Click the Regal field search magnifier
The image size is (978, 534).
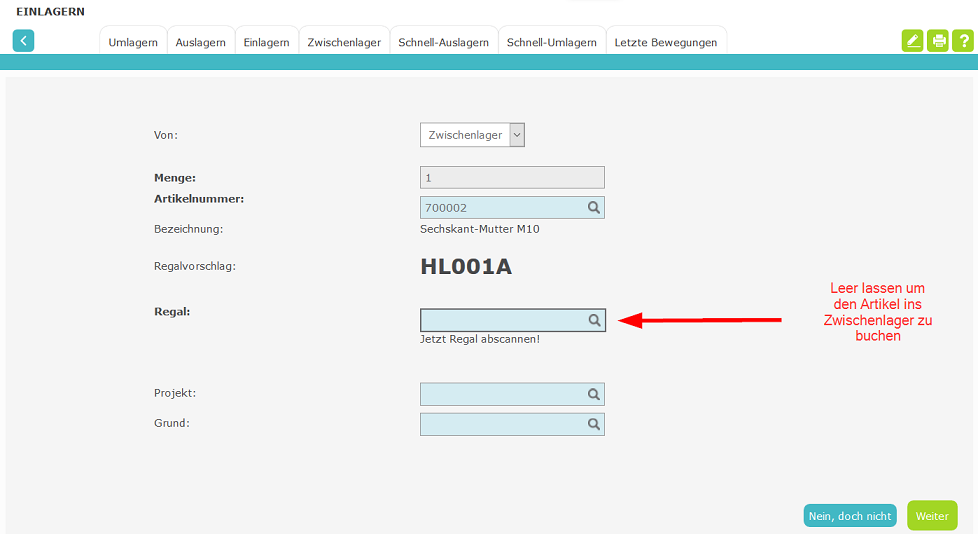coord(594,320)
